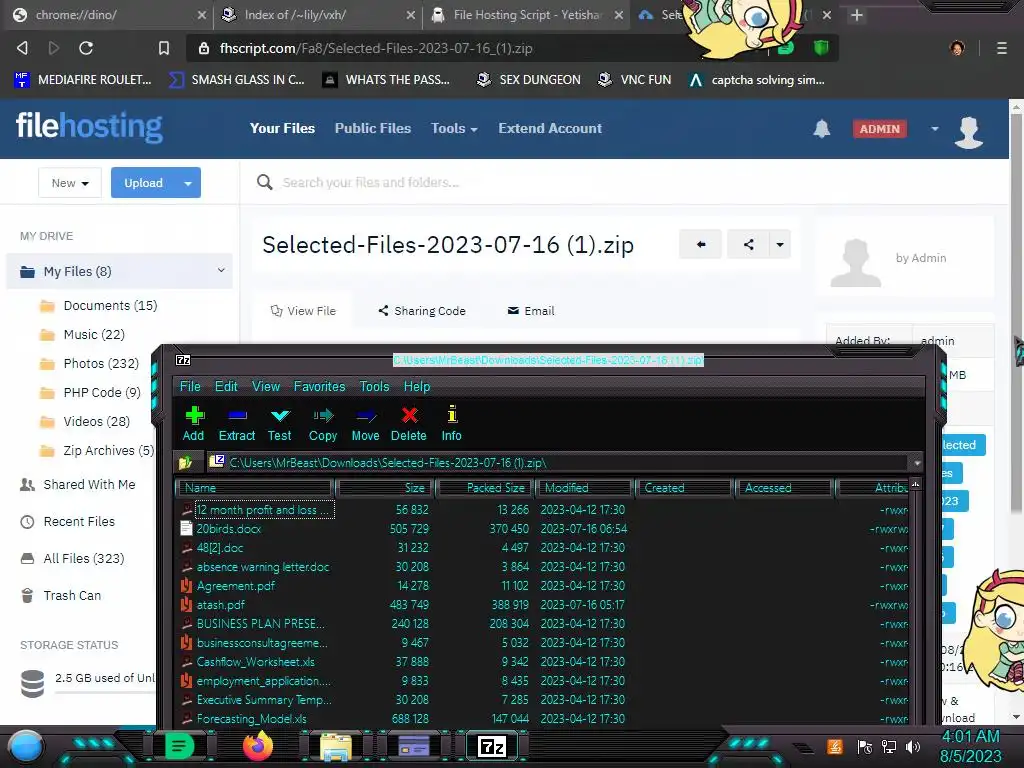Click the 7-Zip Delete toolbar icon
This screenshot has width=1024, height=768.
click(x=409, y=415)
